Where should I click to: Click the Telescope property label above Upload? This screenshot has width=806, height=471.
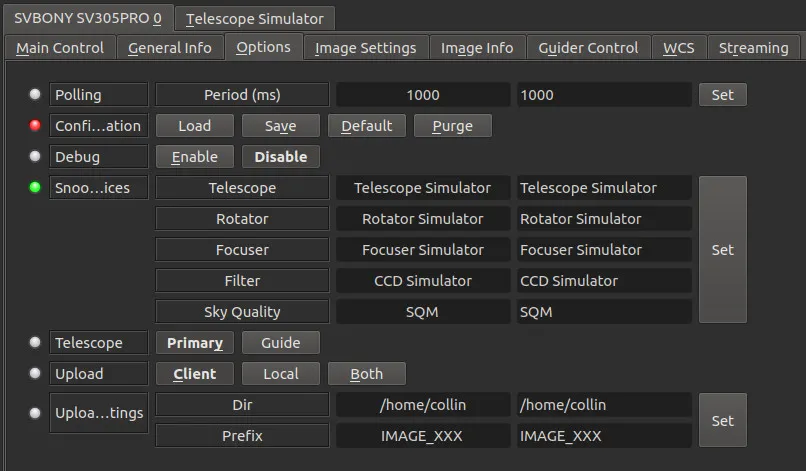99,343
